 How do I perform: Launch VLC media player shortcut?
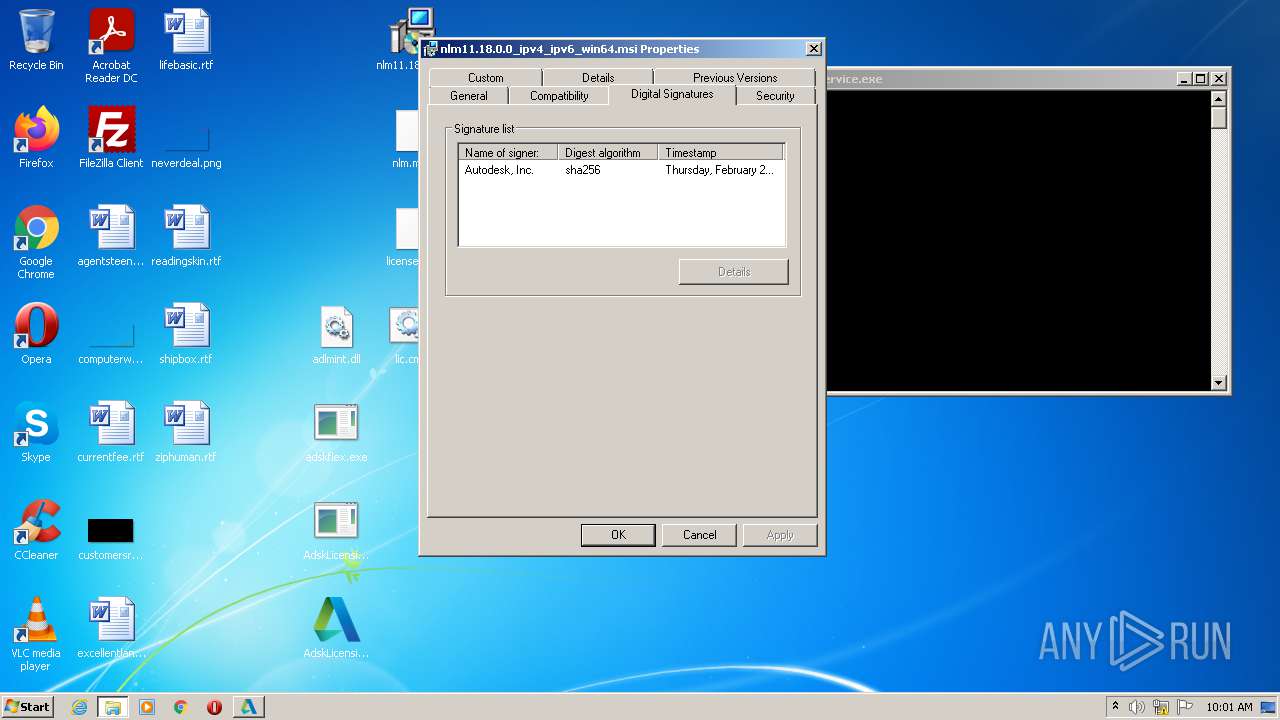pos(36,634)
